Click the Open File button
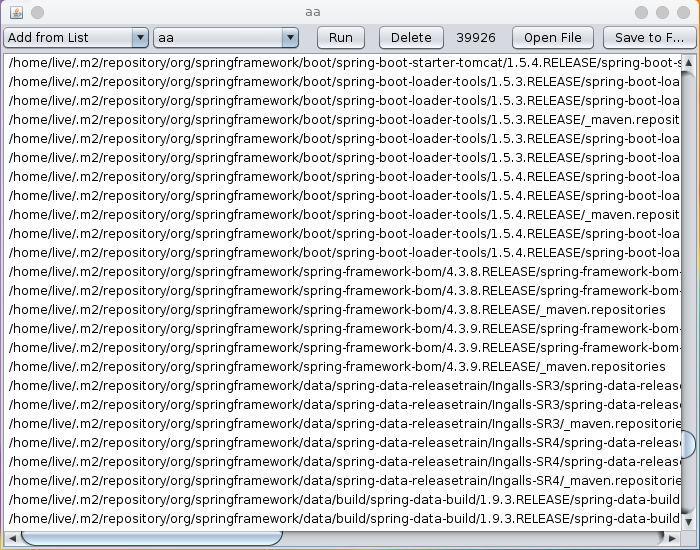Screen dimensions: 700x550 pos(553,38)
